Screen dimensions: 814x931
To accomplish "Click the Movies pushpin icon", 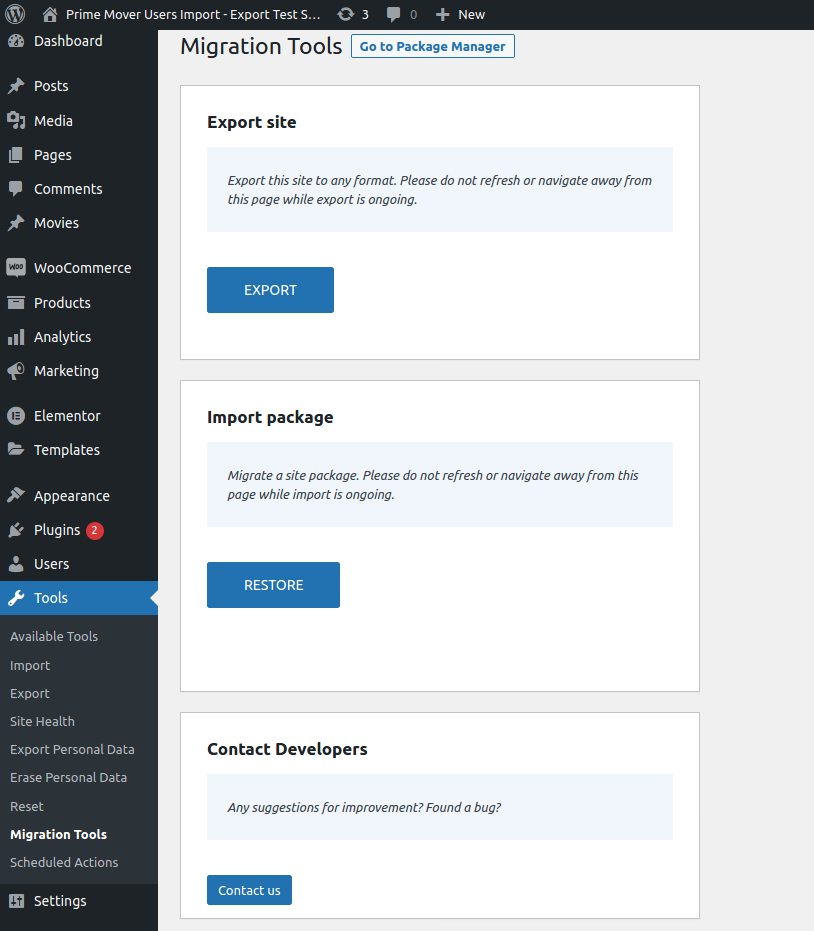I will 16,223.
